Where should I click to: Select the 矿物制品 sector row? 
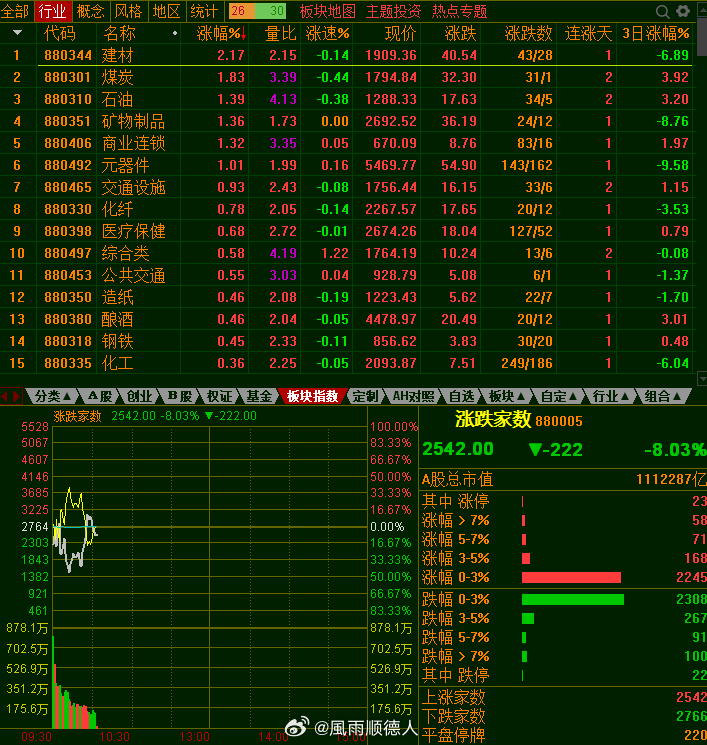tap(346, 121)
